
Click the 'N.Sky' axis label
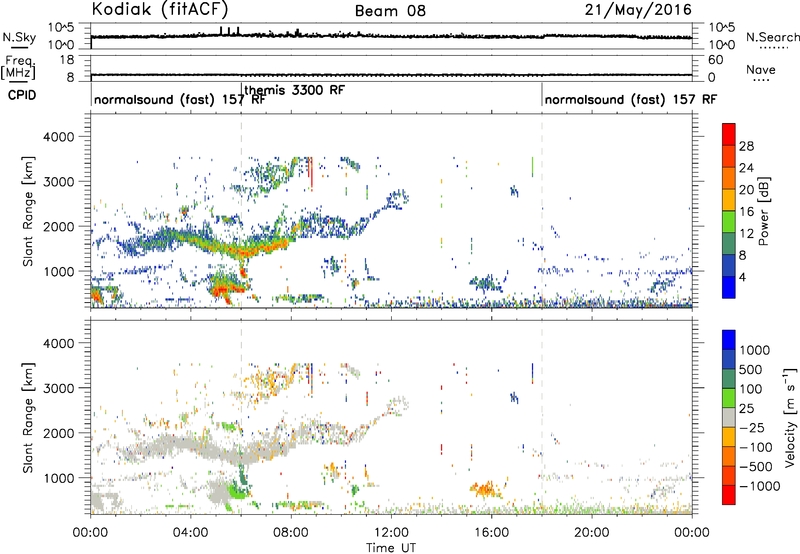point(19,37)
